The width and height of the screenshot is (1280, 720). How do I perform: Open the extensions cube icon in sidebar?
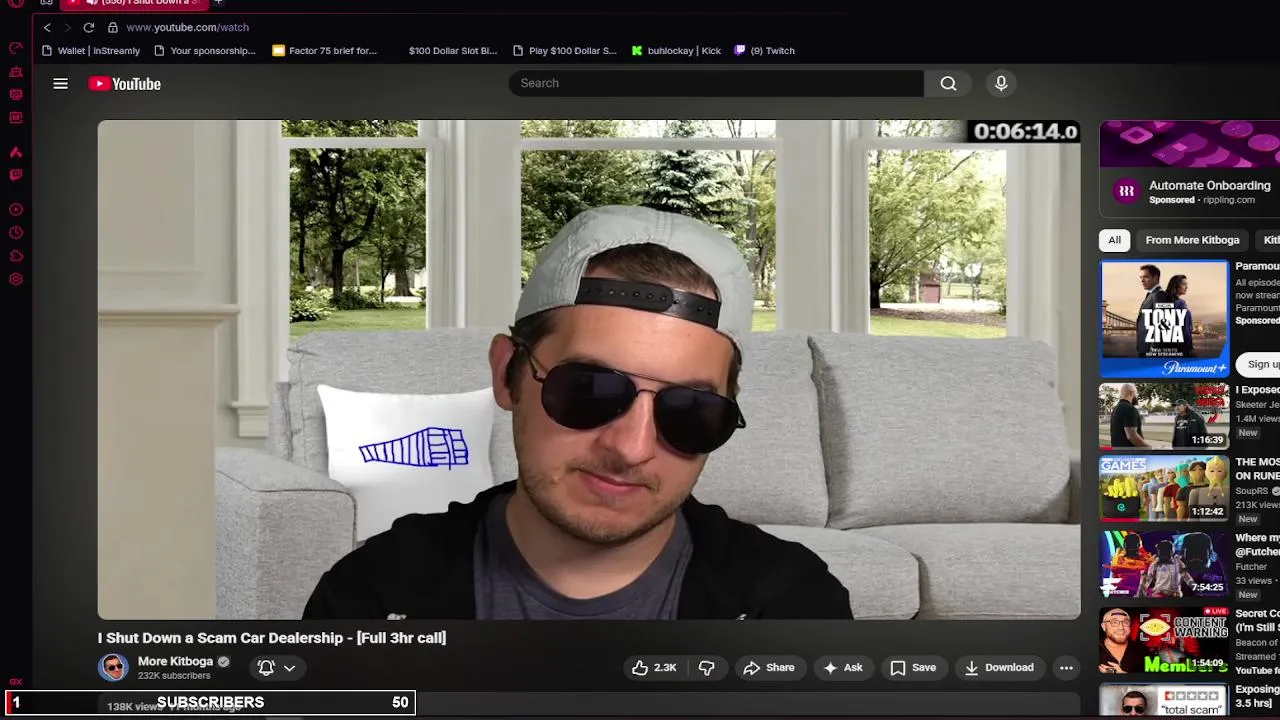pyautogui.click(x=16, y=256)
